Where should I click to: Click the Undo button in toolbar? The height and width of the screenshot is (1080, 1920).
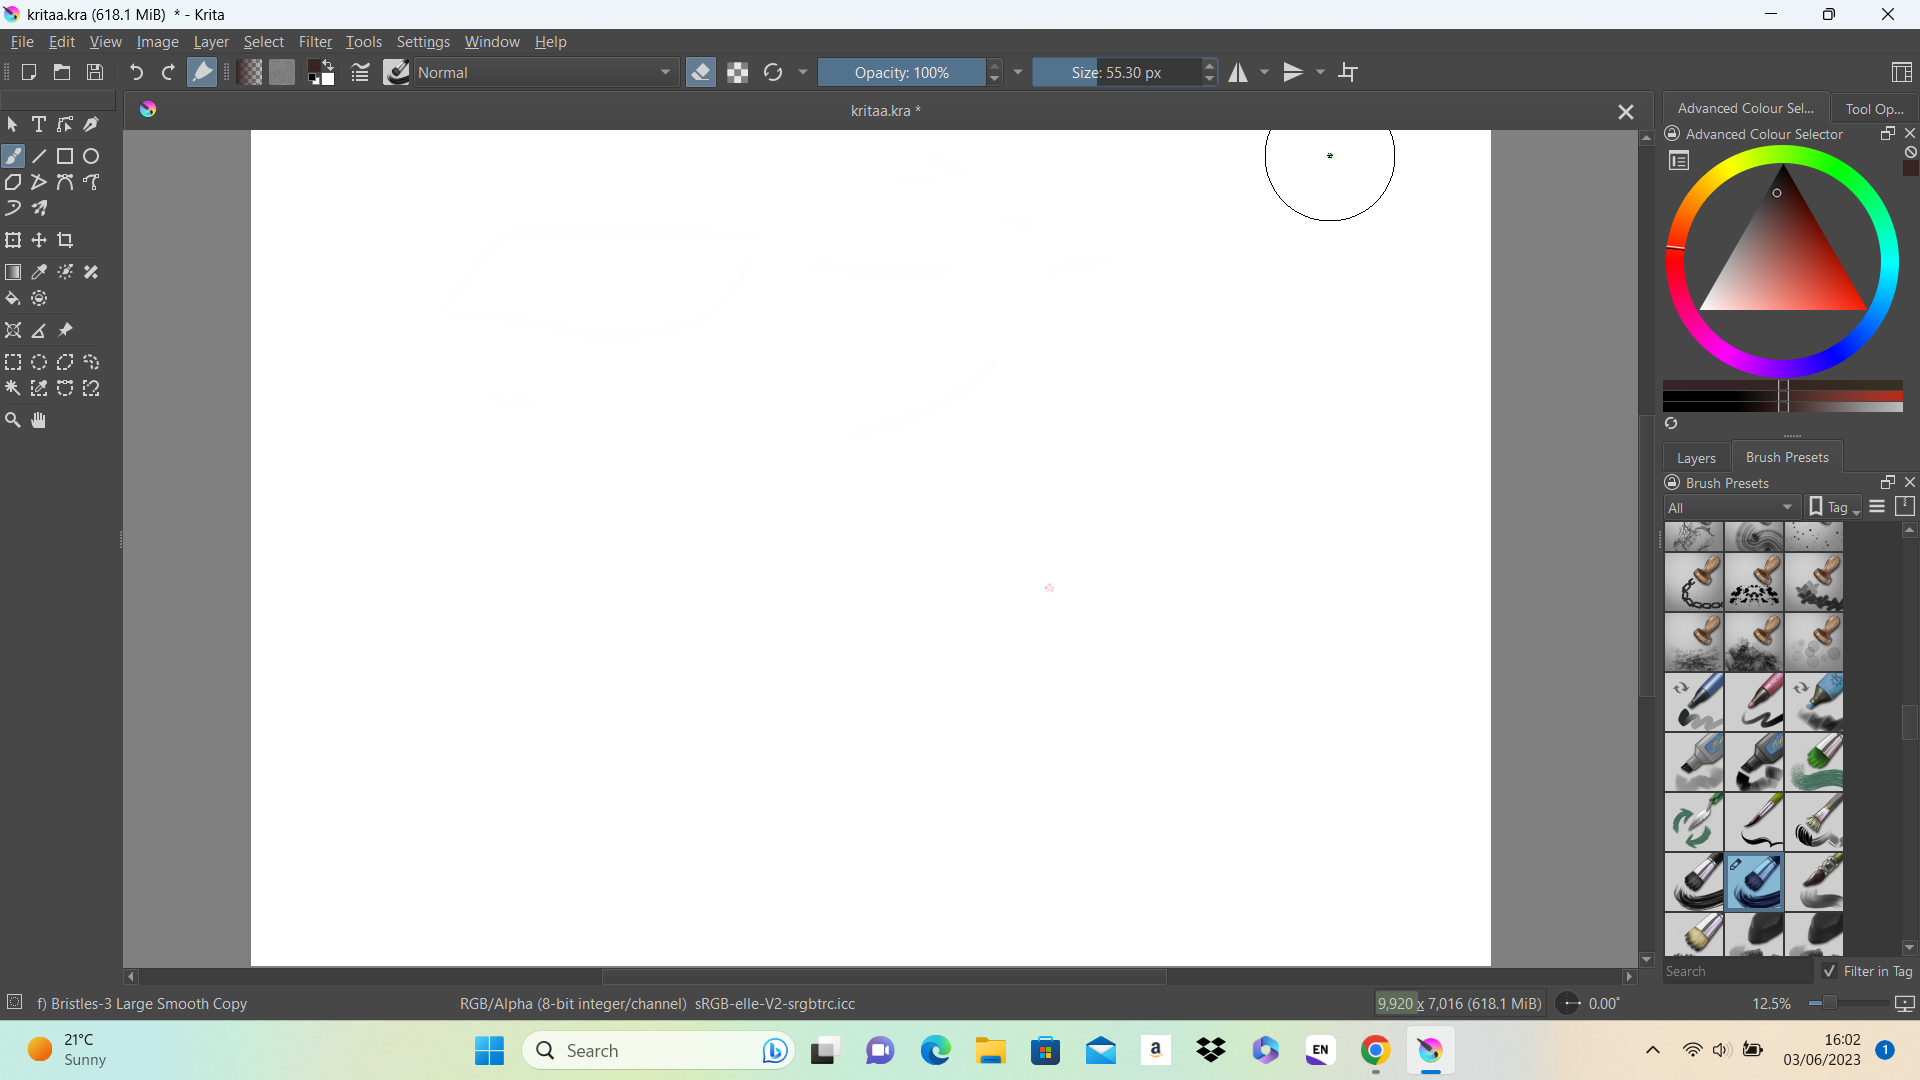[x=136, y=72]
